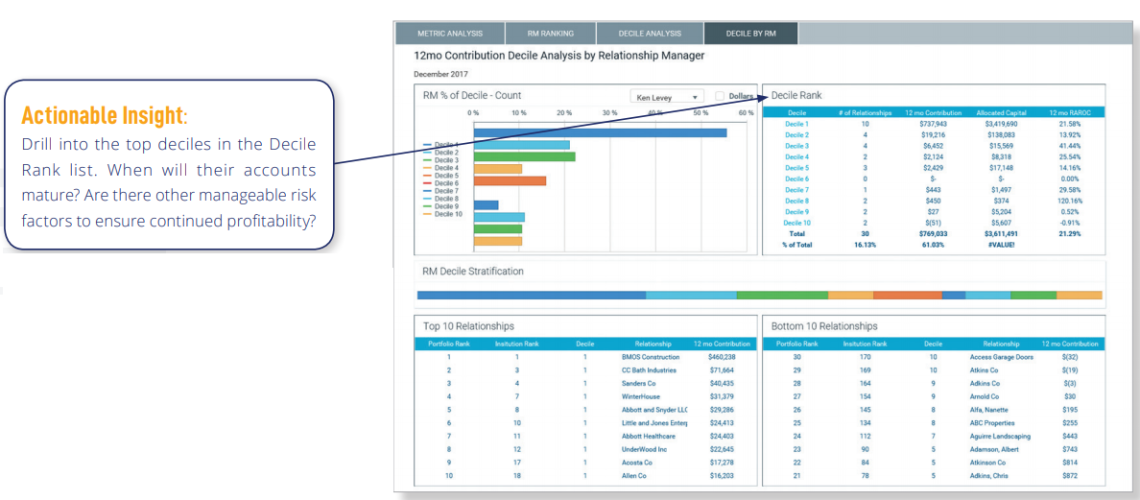Click the leftmost blue stratification bar segment
Screen dimensions: 1140x500
point(530,295)
